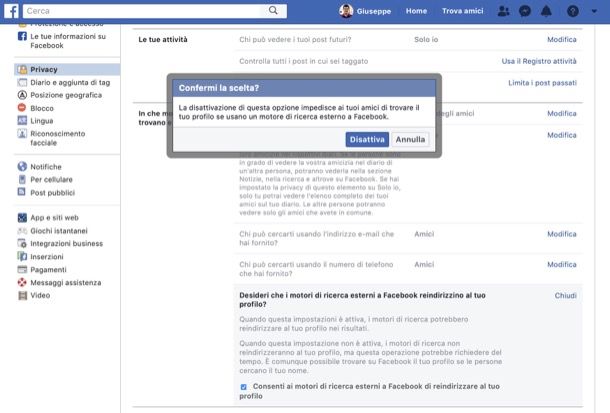
Task: Click Modifica for post futuri
Action: pos(562,39)
